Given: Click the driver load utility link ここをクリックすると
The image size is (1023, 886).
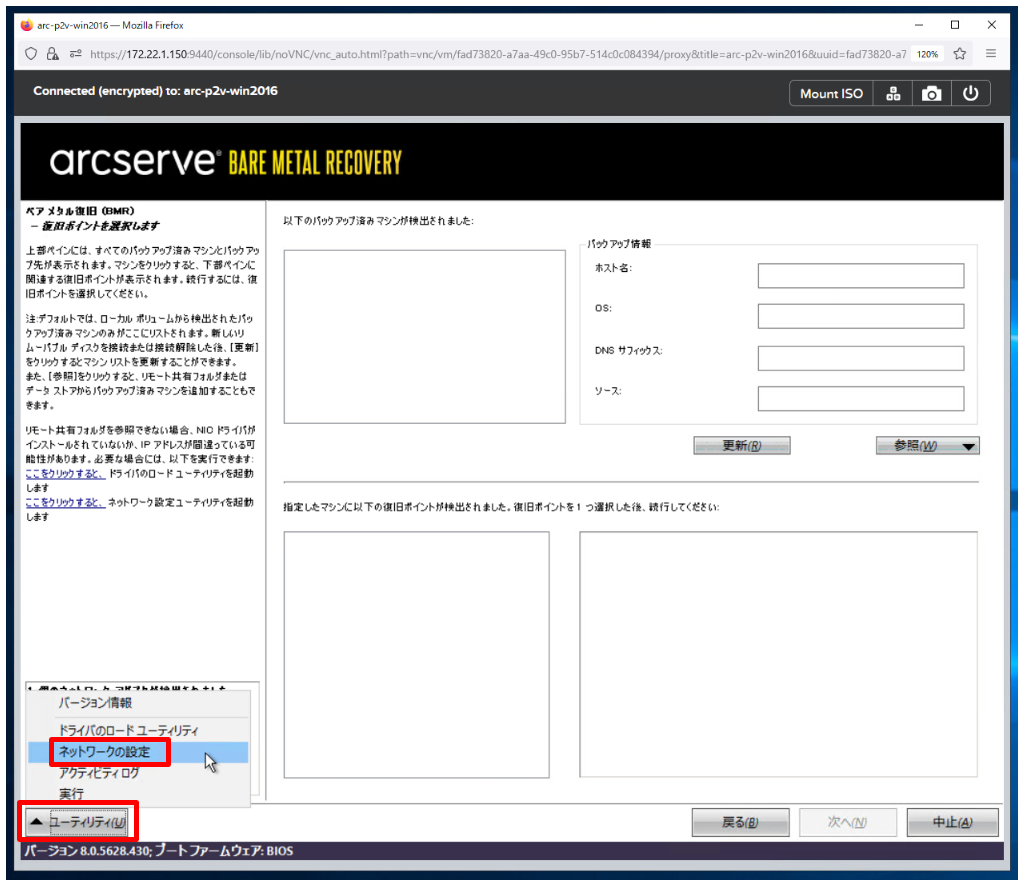Looking at the screenshot, I should click(65, 473).
